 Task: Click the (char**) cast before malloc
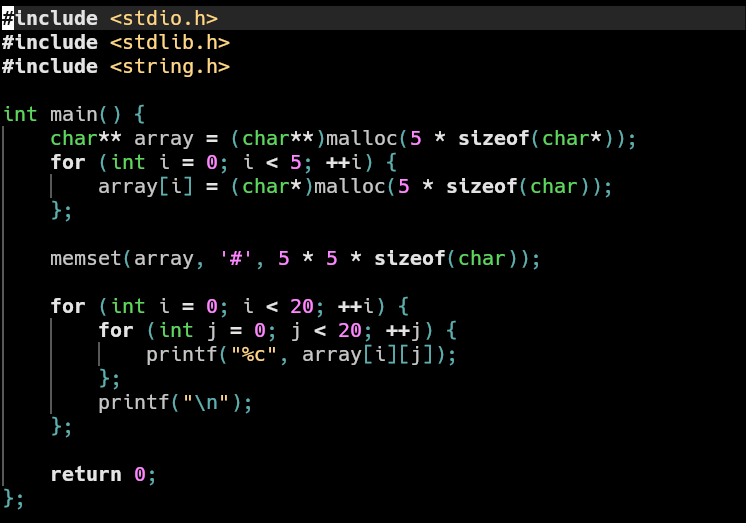[x=278, y=138]
